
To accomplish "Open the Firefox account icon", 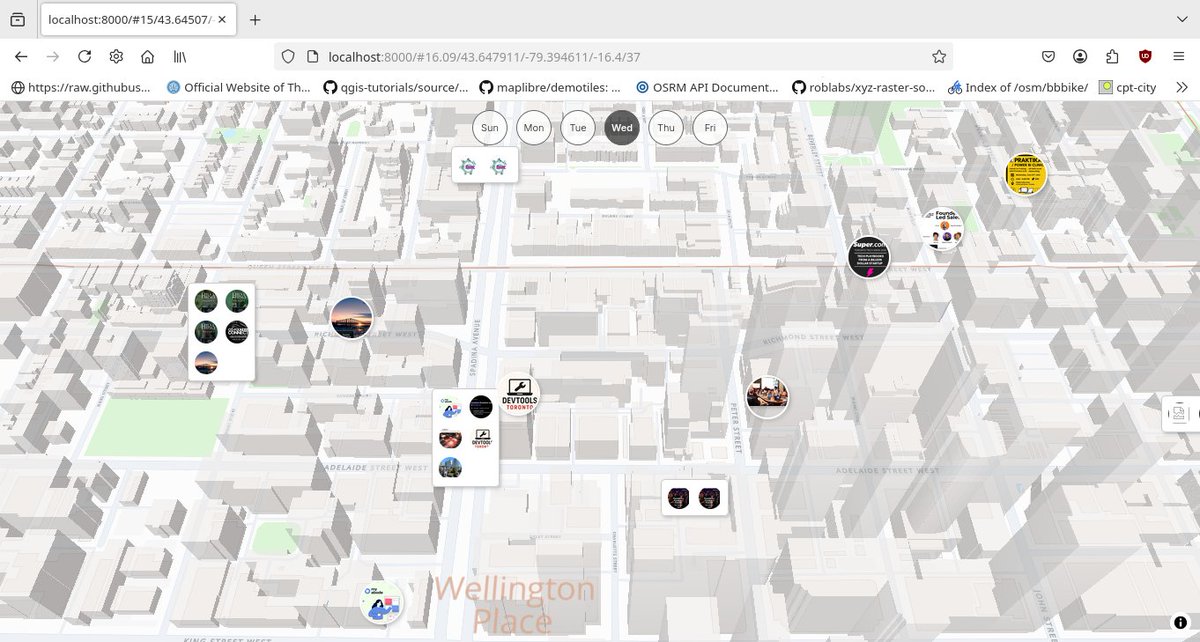I will pyautogui.click(x=1080, y=57).
